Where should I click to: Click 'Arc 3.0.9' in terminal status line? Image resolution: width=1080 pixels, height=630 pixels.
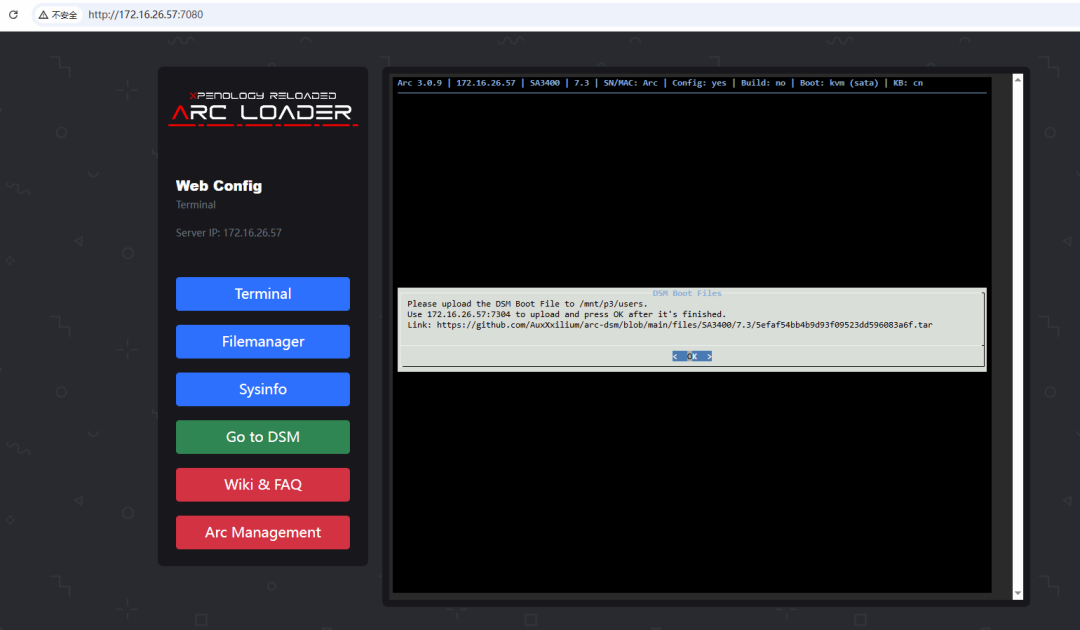pos(419,83)
